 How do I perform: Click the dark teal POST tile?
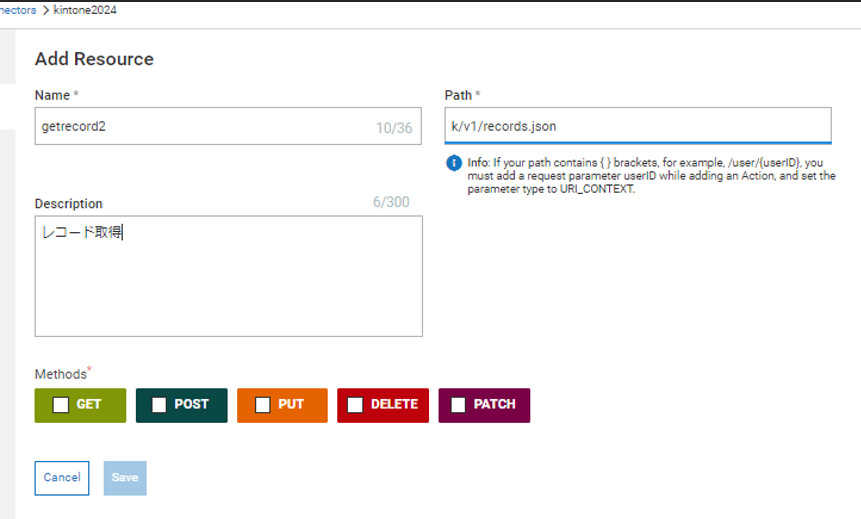tap(182, 405)
